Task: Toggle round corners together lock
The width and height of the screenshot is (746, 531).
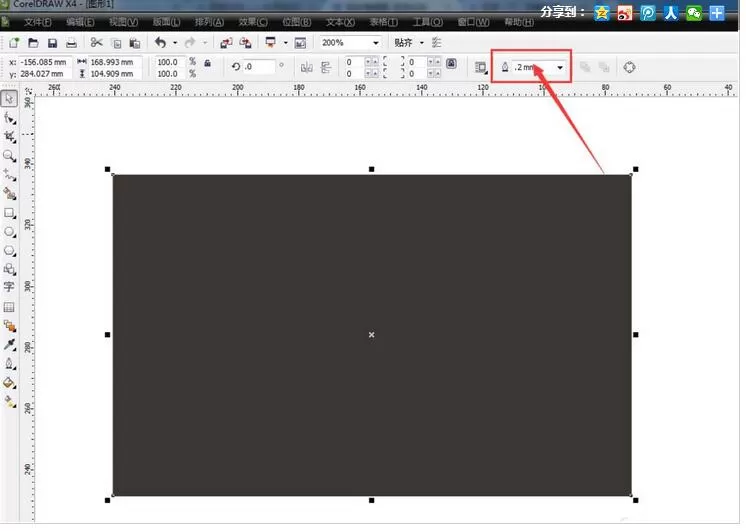Action: (x=451, y=63)
